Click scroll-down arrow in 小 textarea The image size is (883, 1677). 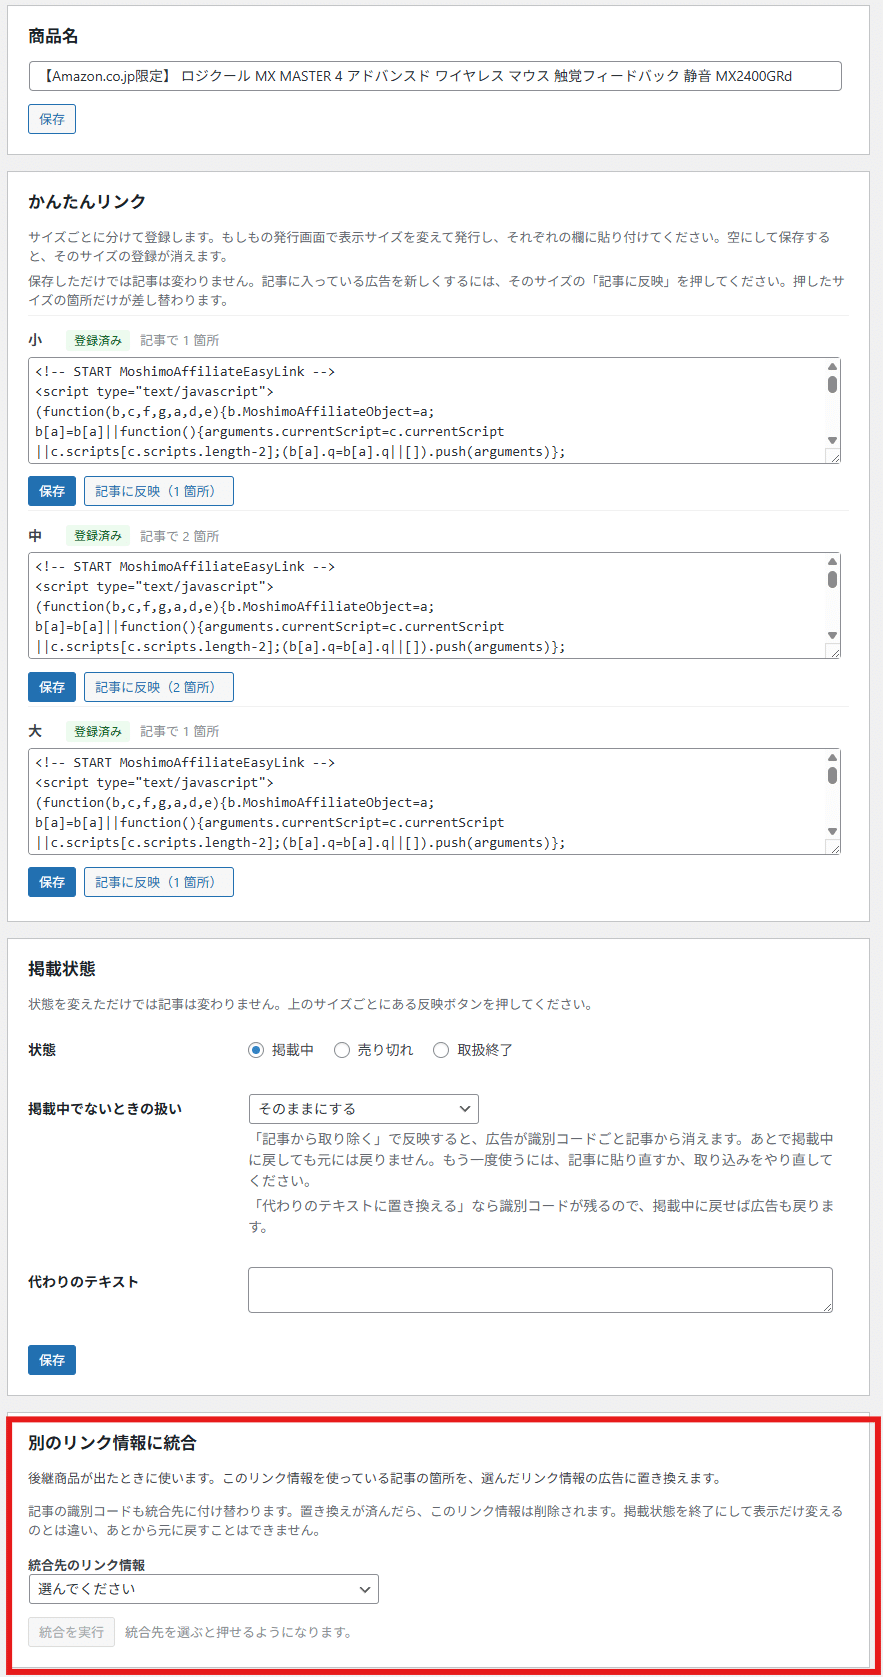832,440
